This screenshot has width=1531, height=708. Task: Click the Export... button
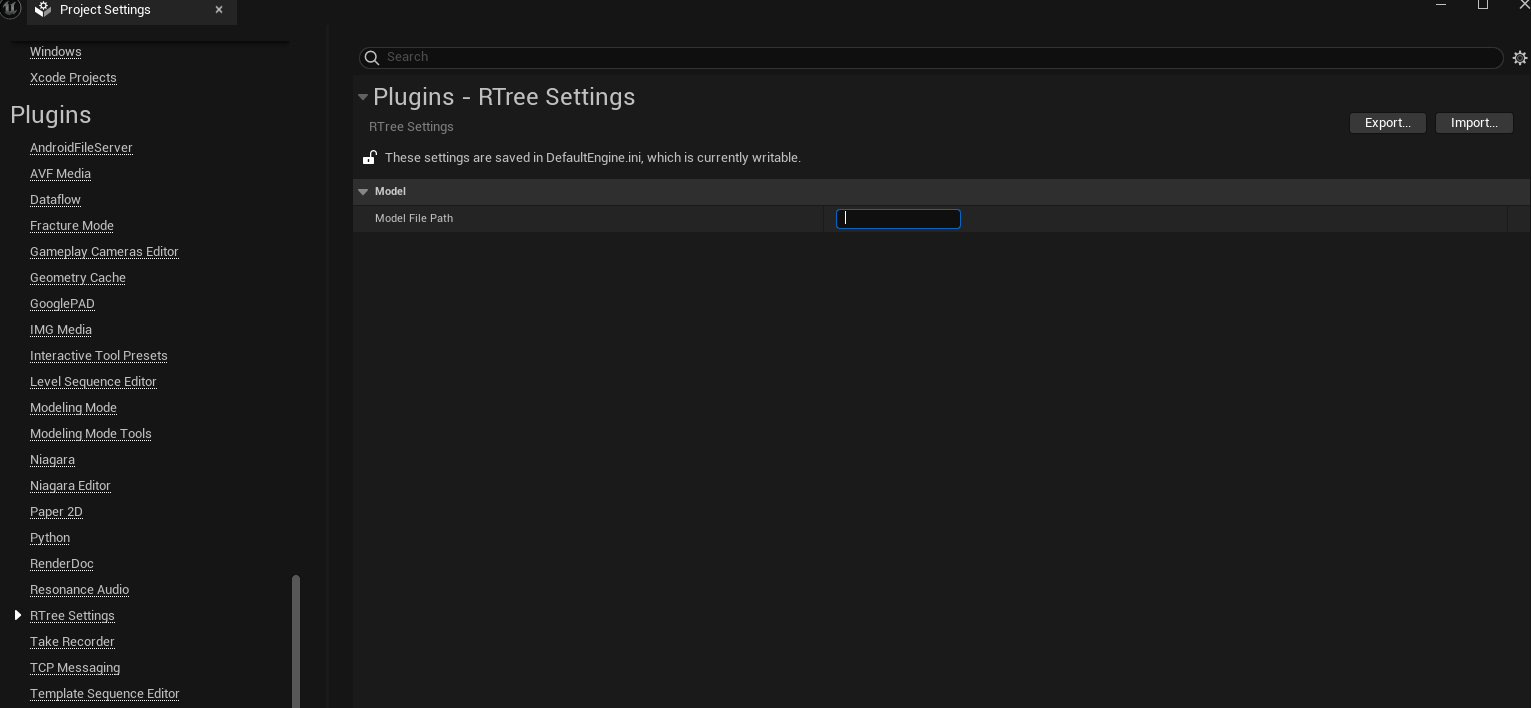pyautogui.click(x=1387, y=123)
